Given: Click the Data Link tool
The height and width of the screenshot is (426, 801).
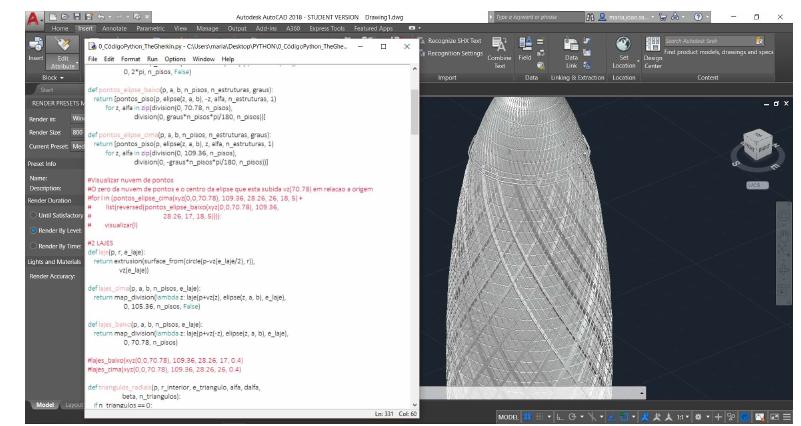Looking at the screenshot, I should pos(571,53).
